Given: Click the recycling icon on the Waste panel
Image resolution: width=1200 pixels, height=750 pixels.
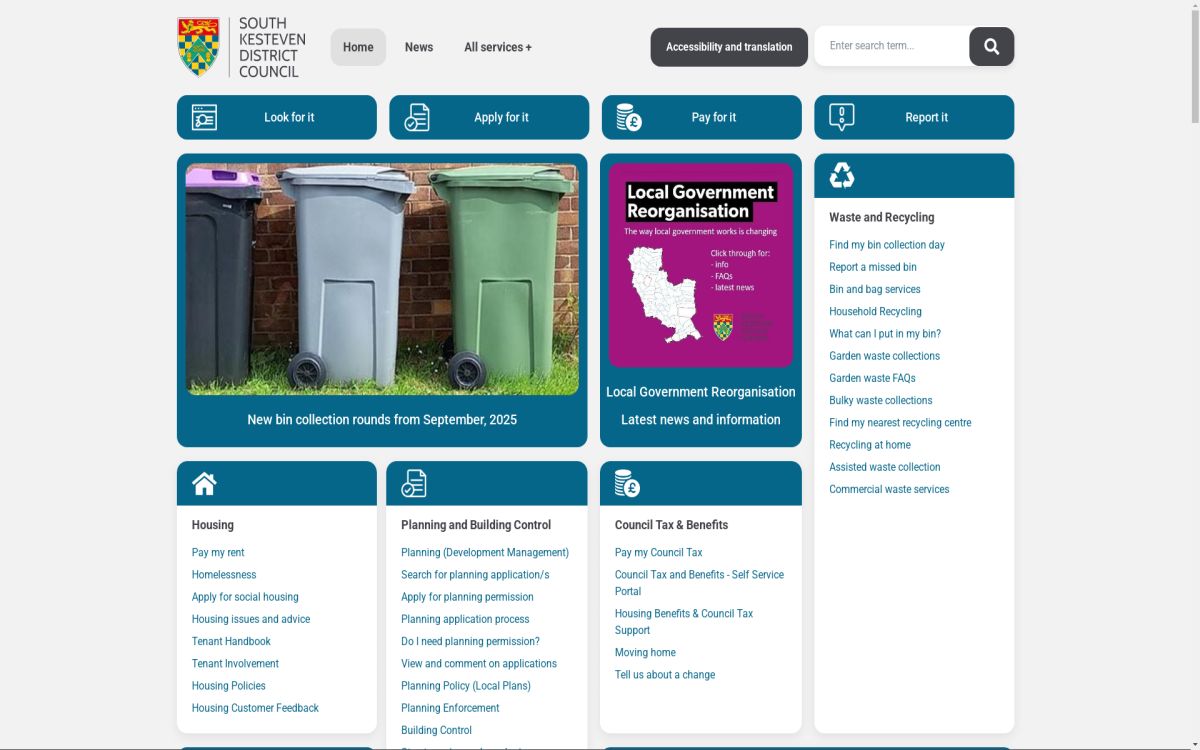Looking at the screenshot, I should tap(840, 175).
